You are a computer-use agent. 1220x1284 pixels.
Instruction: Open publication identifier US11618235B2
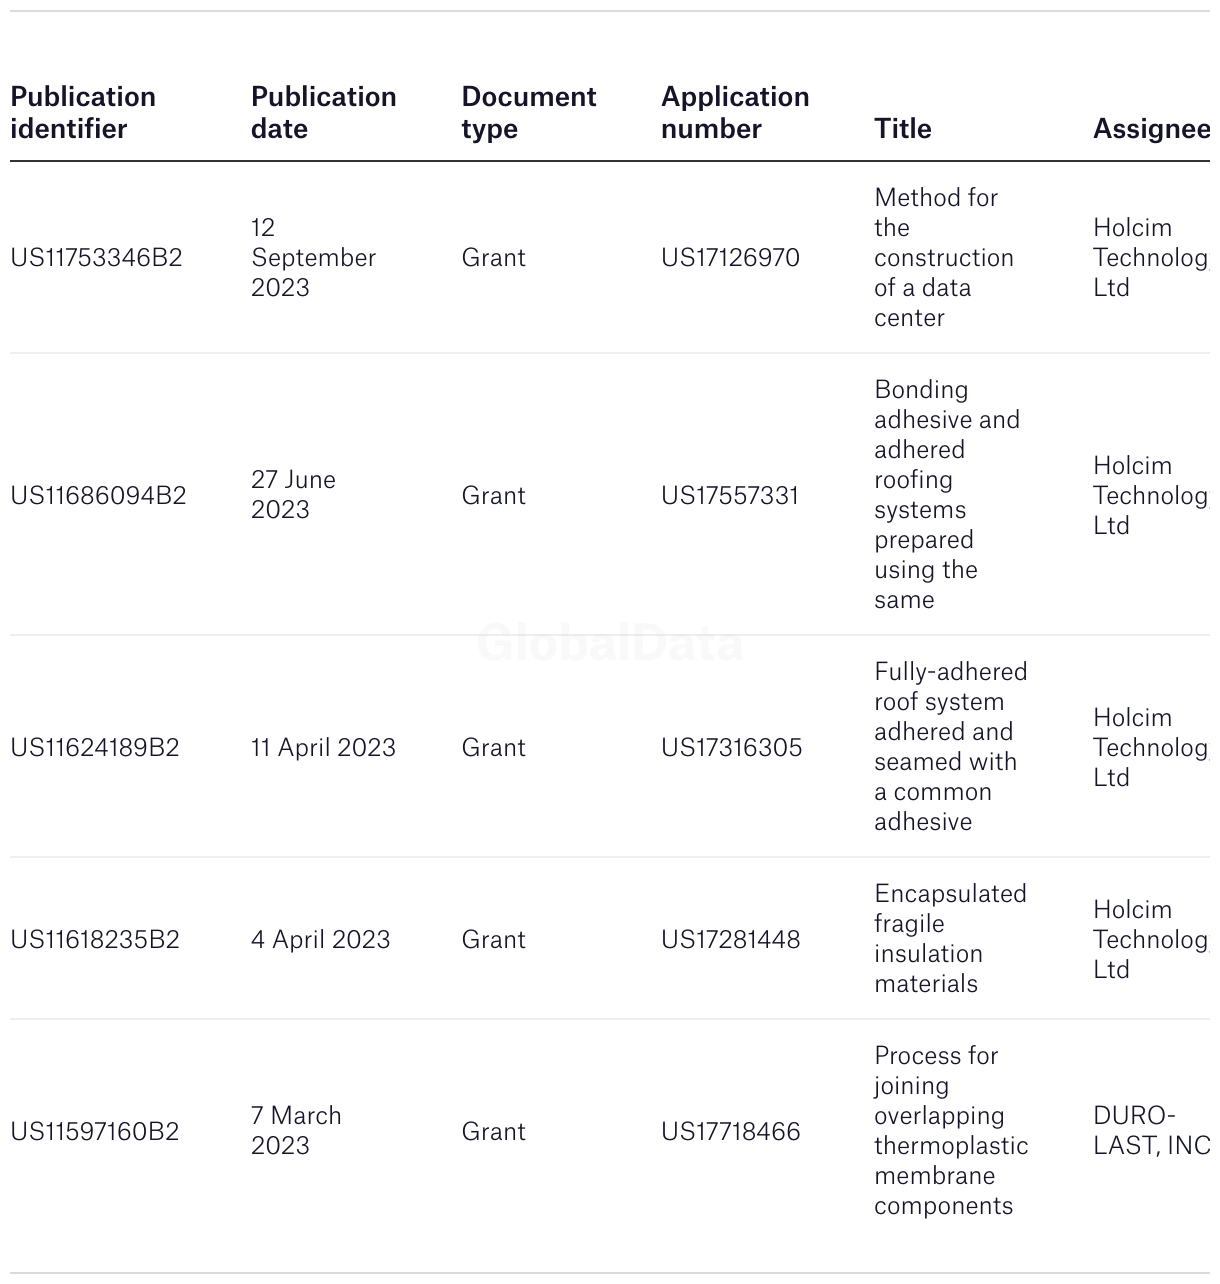pos(95,940)
